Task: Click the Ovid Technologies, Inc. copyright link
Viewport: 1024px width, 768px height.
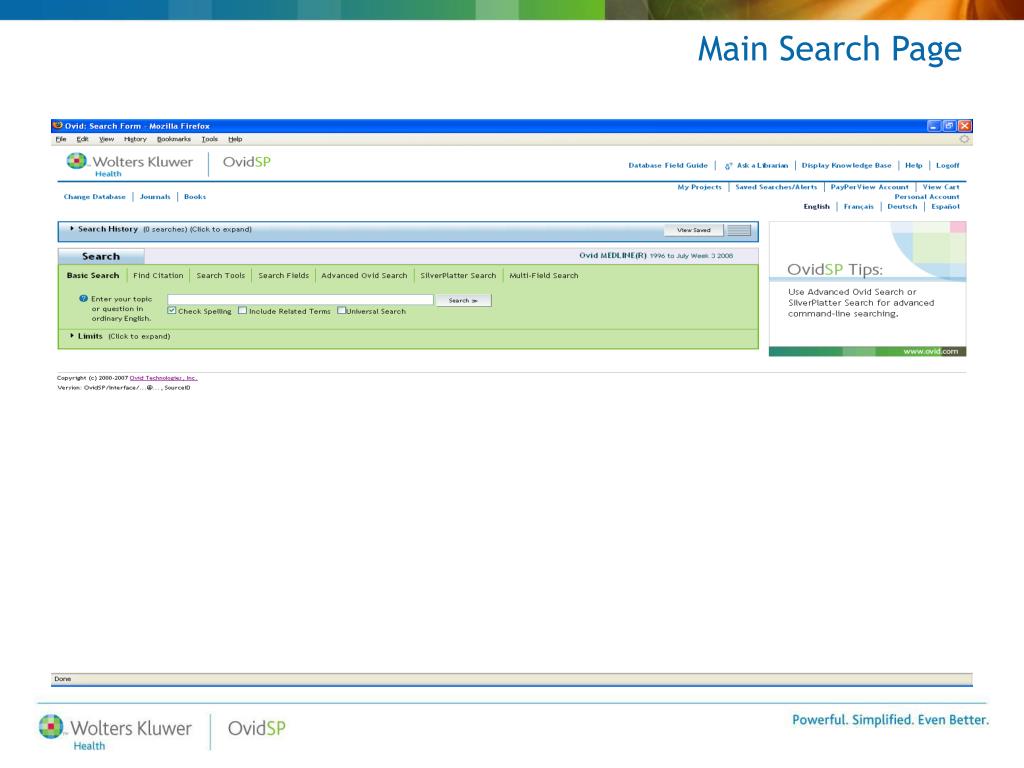Action: point(163,378)
